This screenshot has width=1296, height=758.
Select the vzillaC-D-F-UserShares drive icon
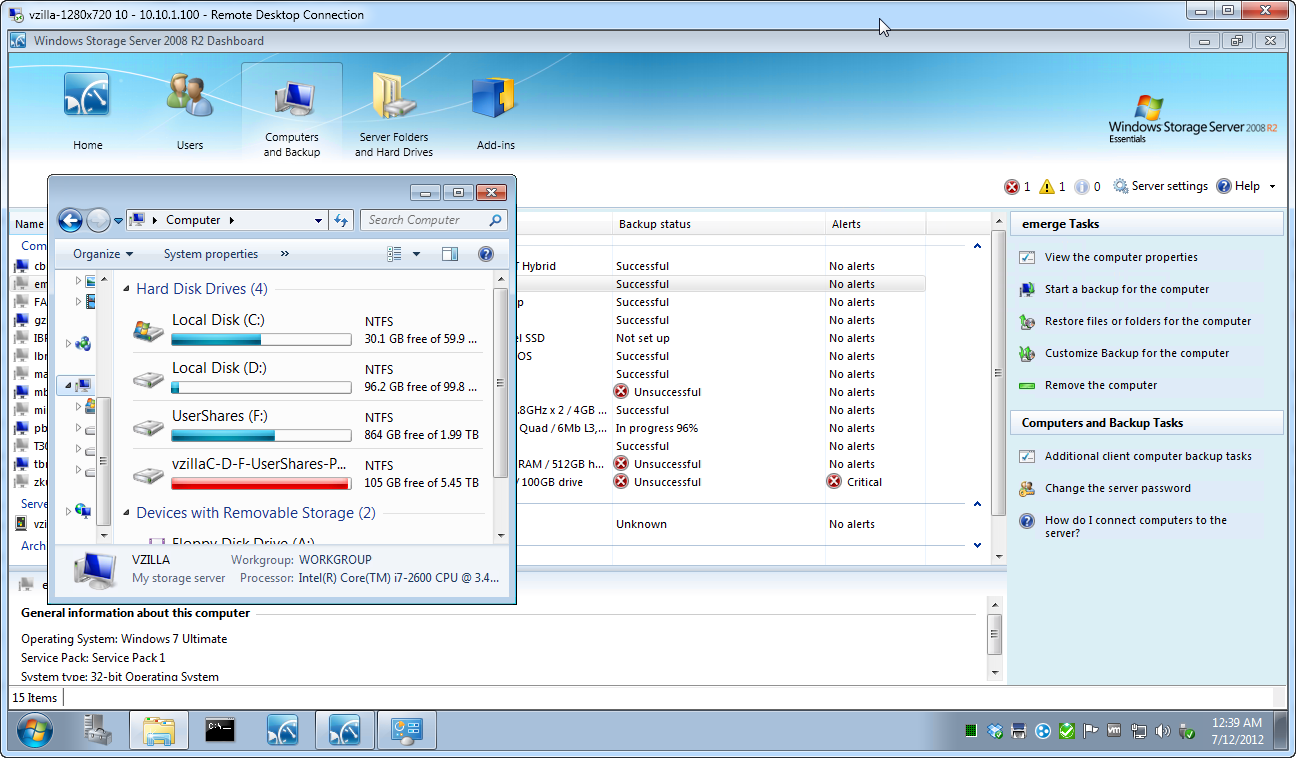149,475
